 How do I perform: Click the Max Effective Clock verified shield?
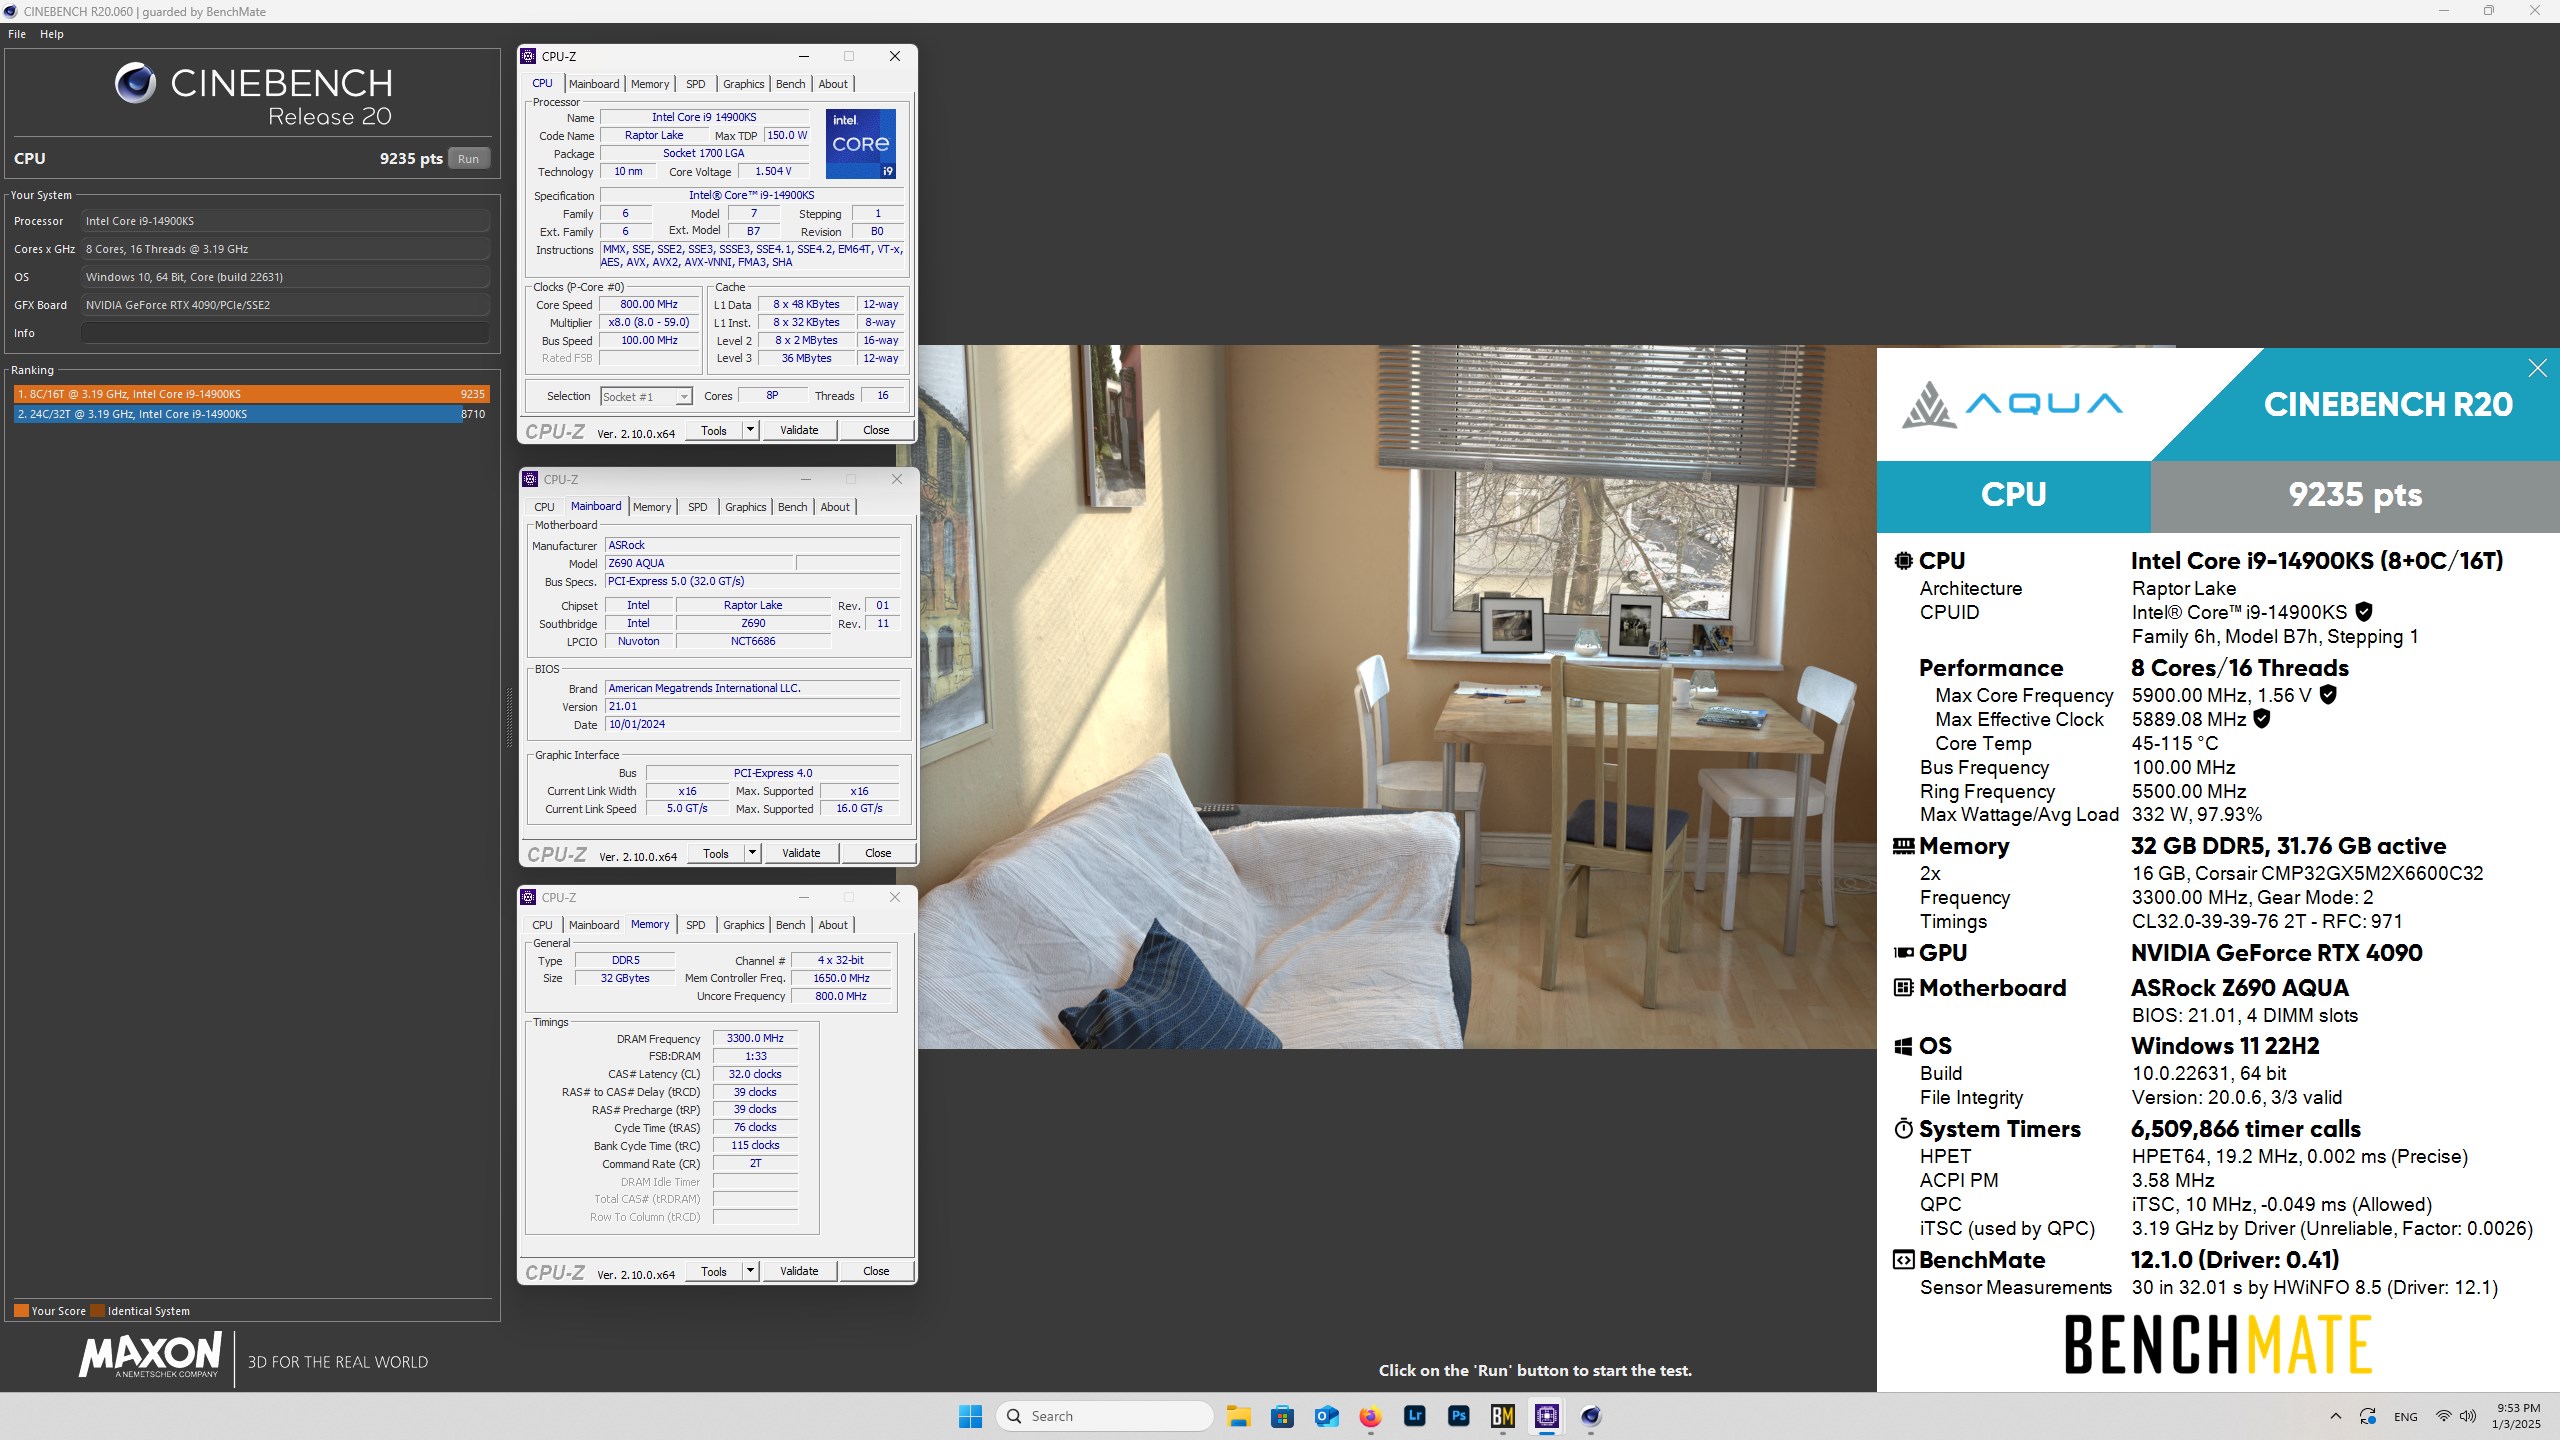tap(2262, 718)
